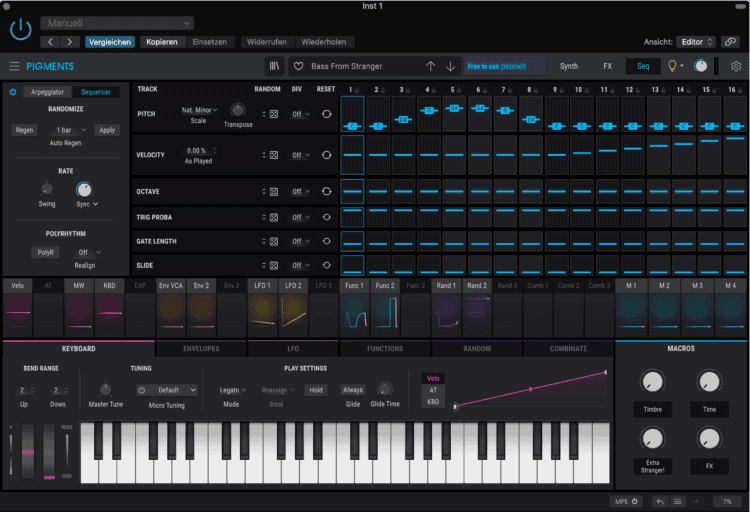The width and height of the screenshot is (750, 512).
Task: Open Pitch track Div Off dropdown
Action: pos(301,114)
